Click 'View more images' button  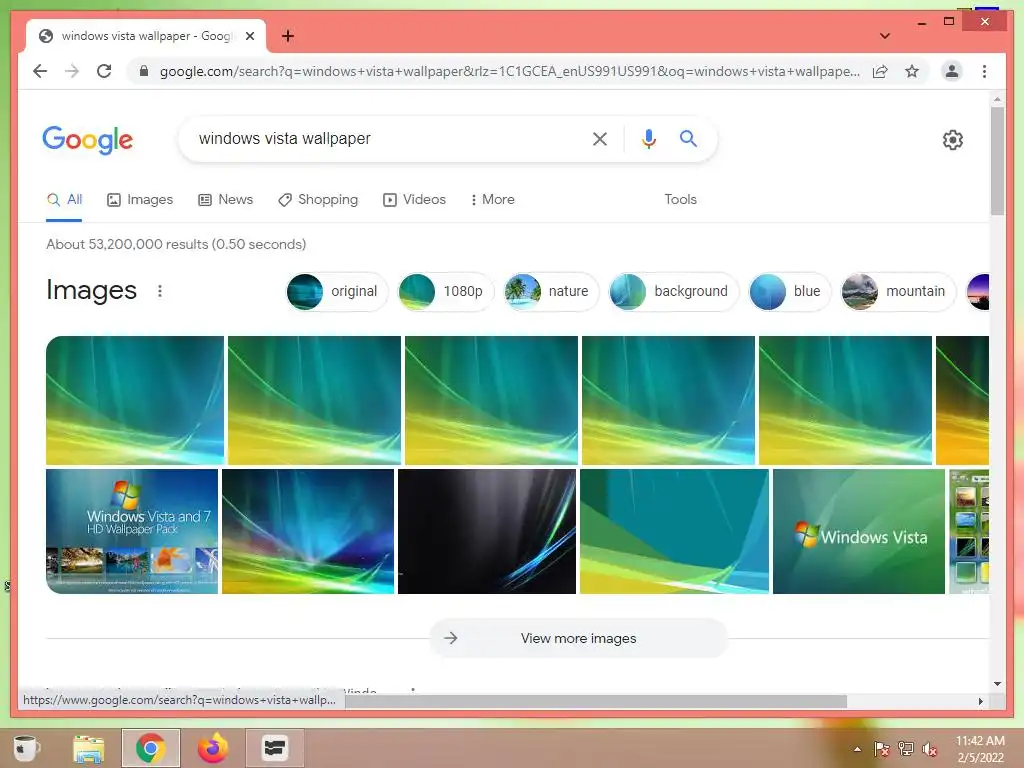(x=578, y=638)
